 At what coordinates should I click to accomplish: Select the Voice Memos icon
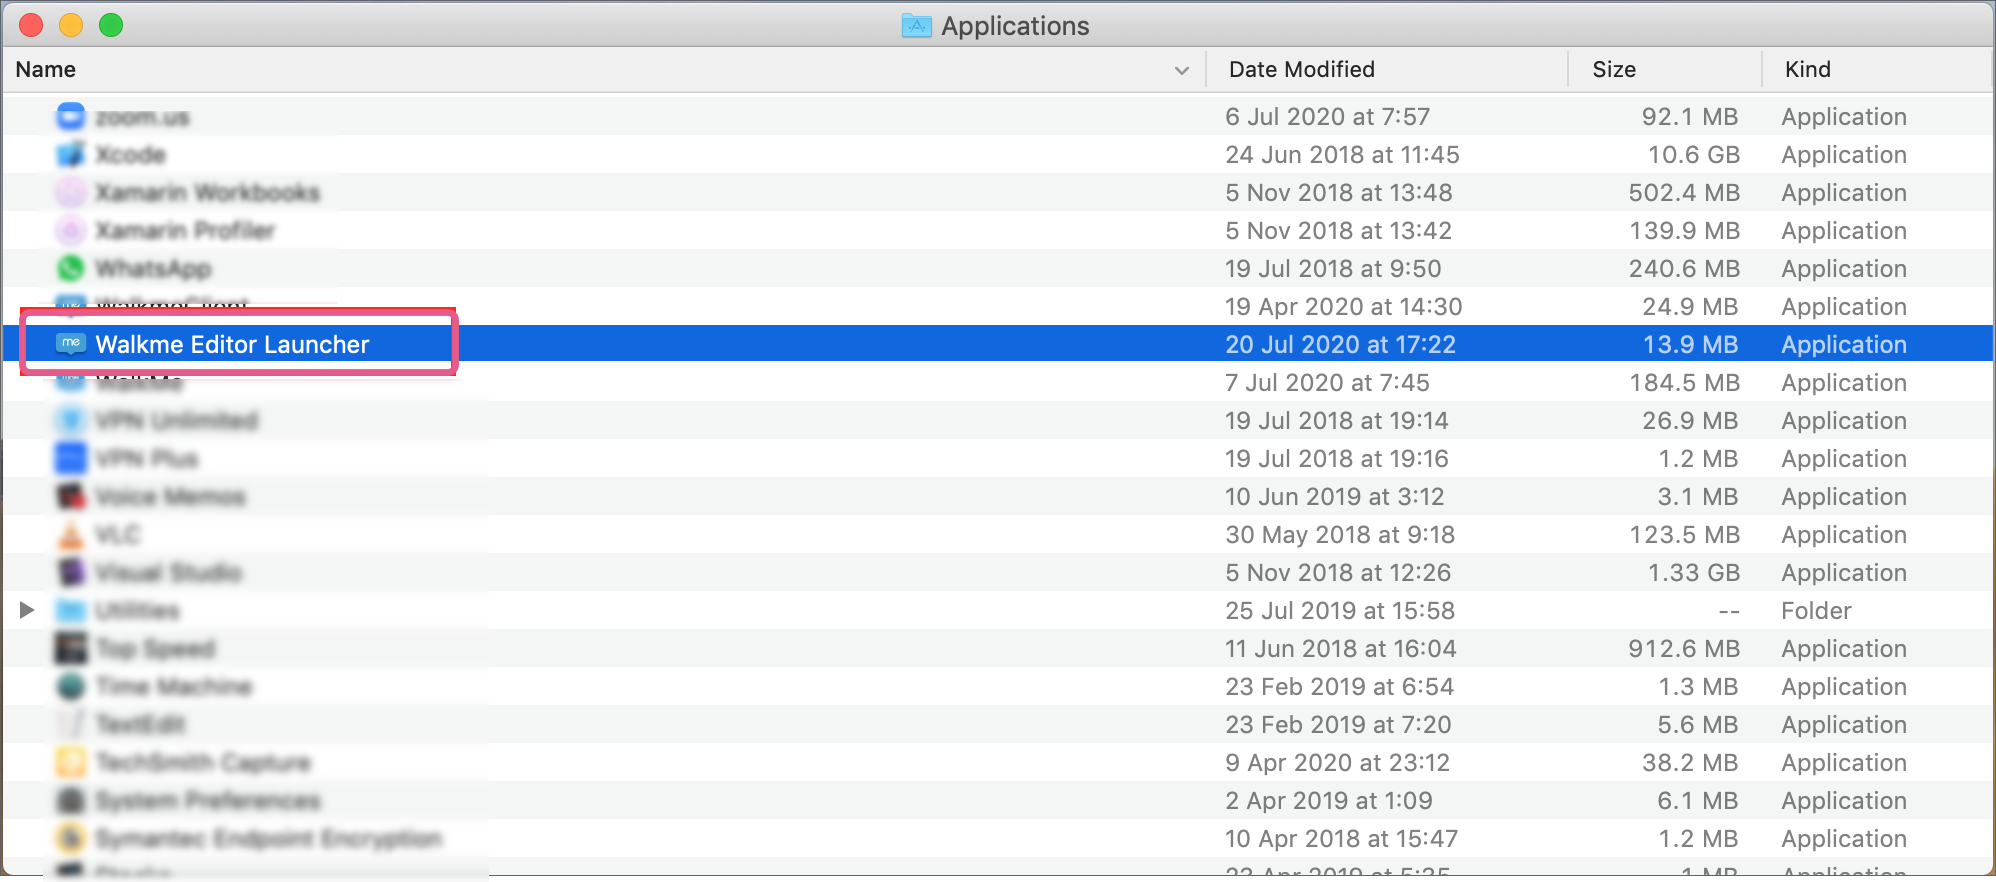pos(70,497)
